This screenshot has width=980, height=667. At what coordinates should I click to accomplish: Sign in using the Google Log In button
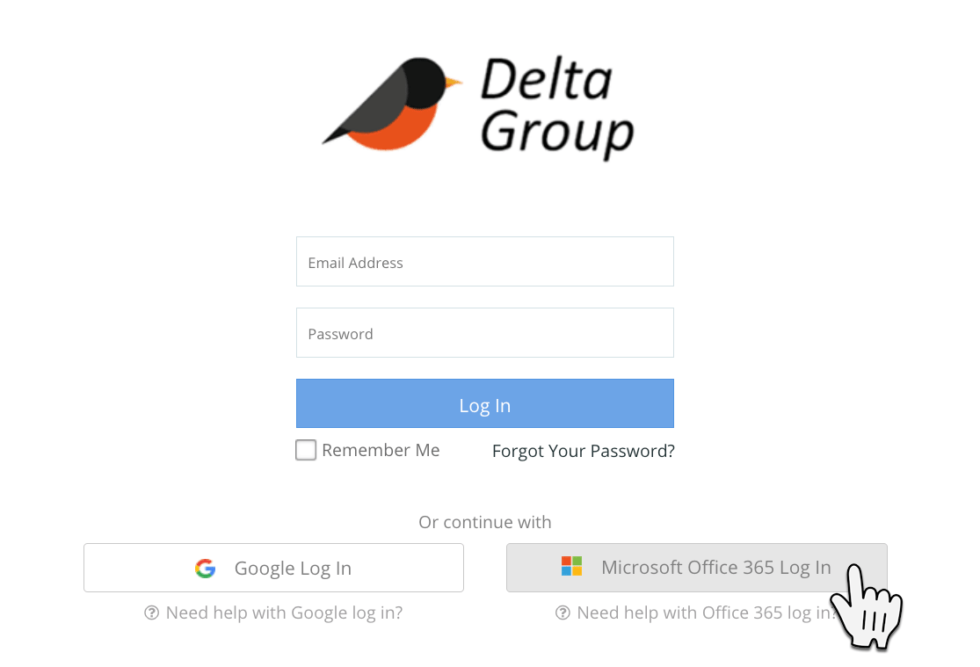[273, 568]
